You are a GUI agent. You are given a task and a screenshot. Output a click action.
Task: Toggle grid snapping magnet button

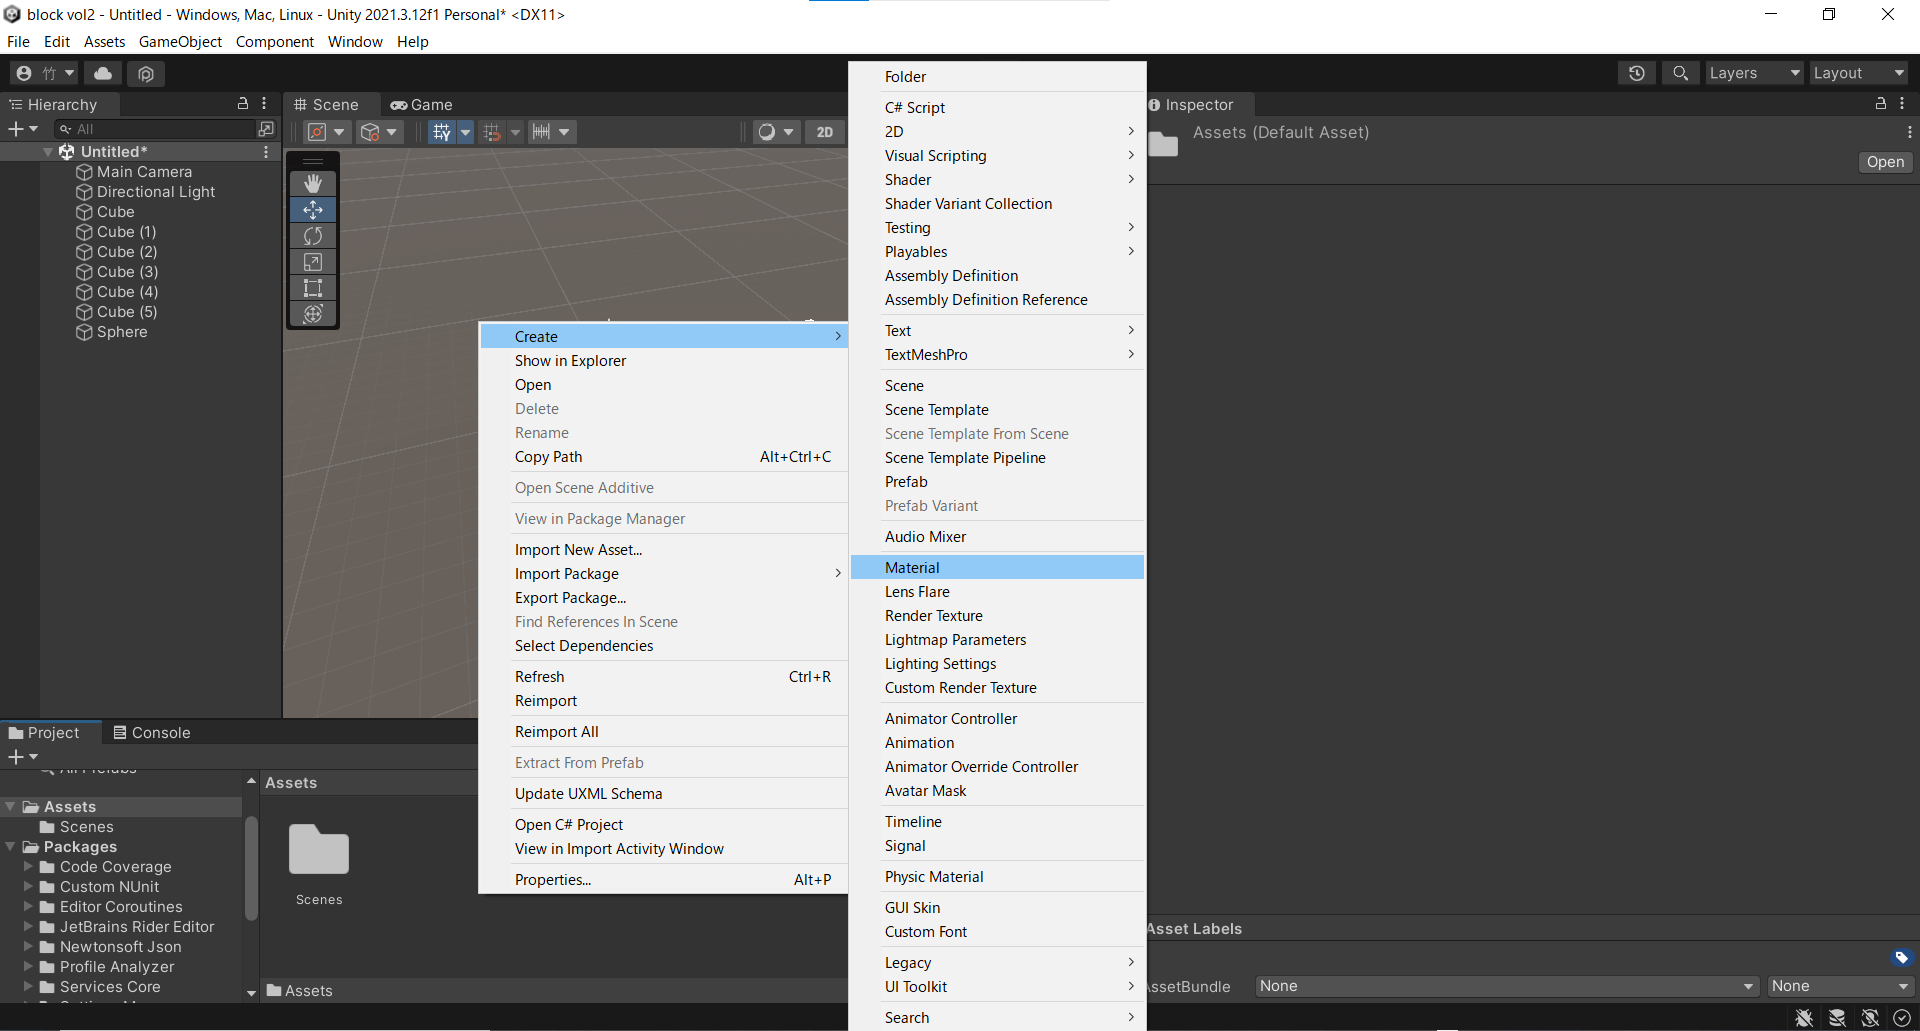[x=491, y=132]
